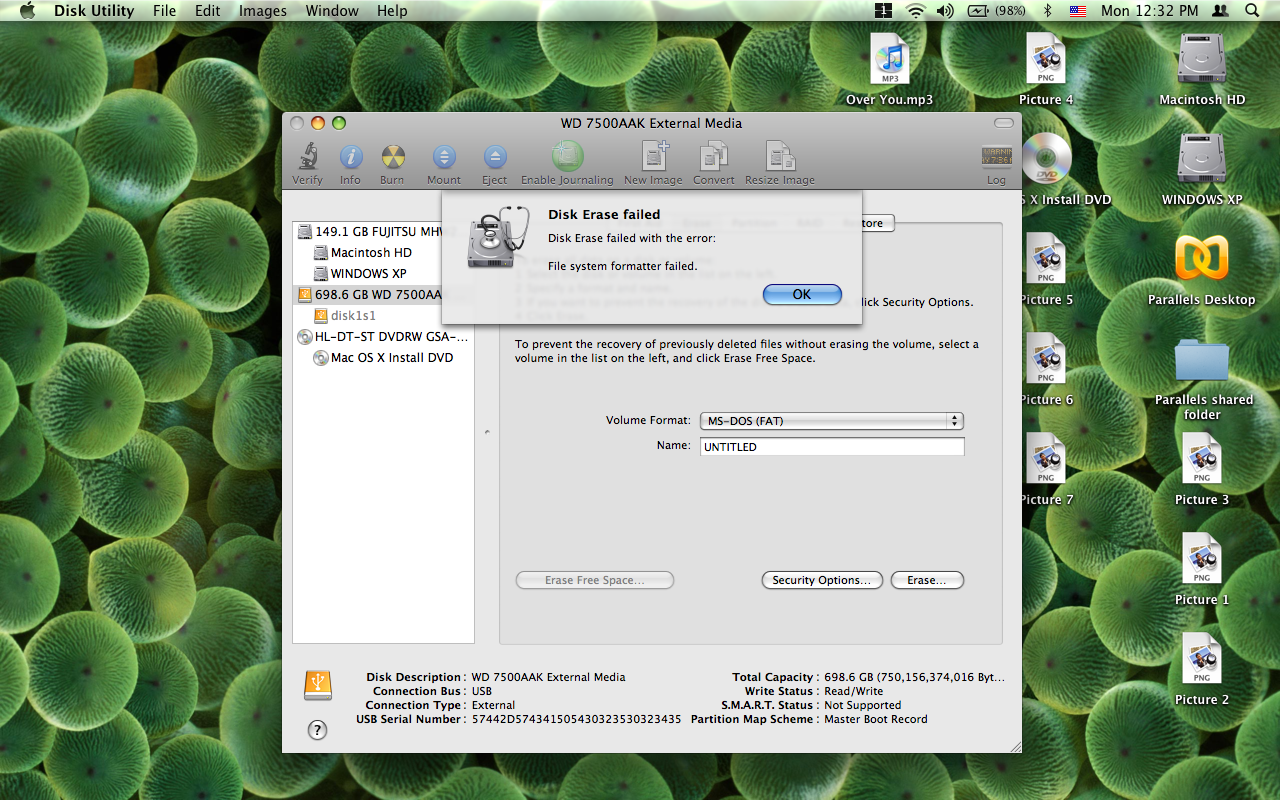Open Security Options...
The height and width of the screenshot is (800, 1280).
coord(822,580)
